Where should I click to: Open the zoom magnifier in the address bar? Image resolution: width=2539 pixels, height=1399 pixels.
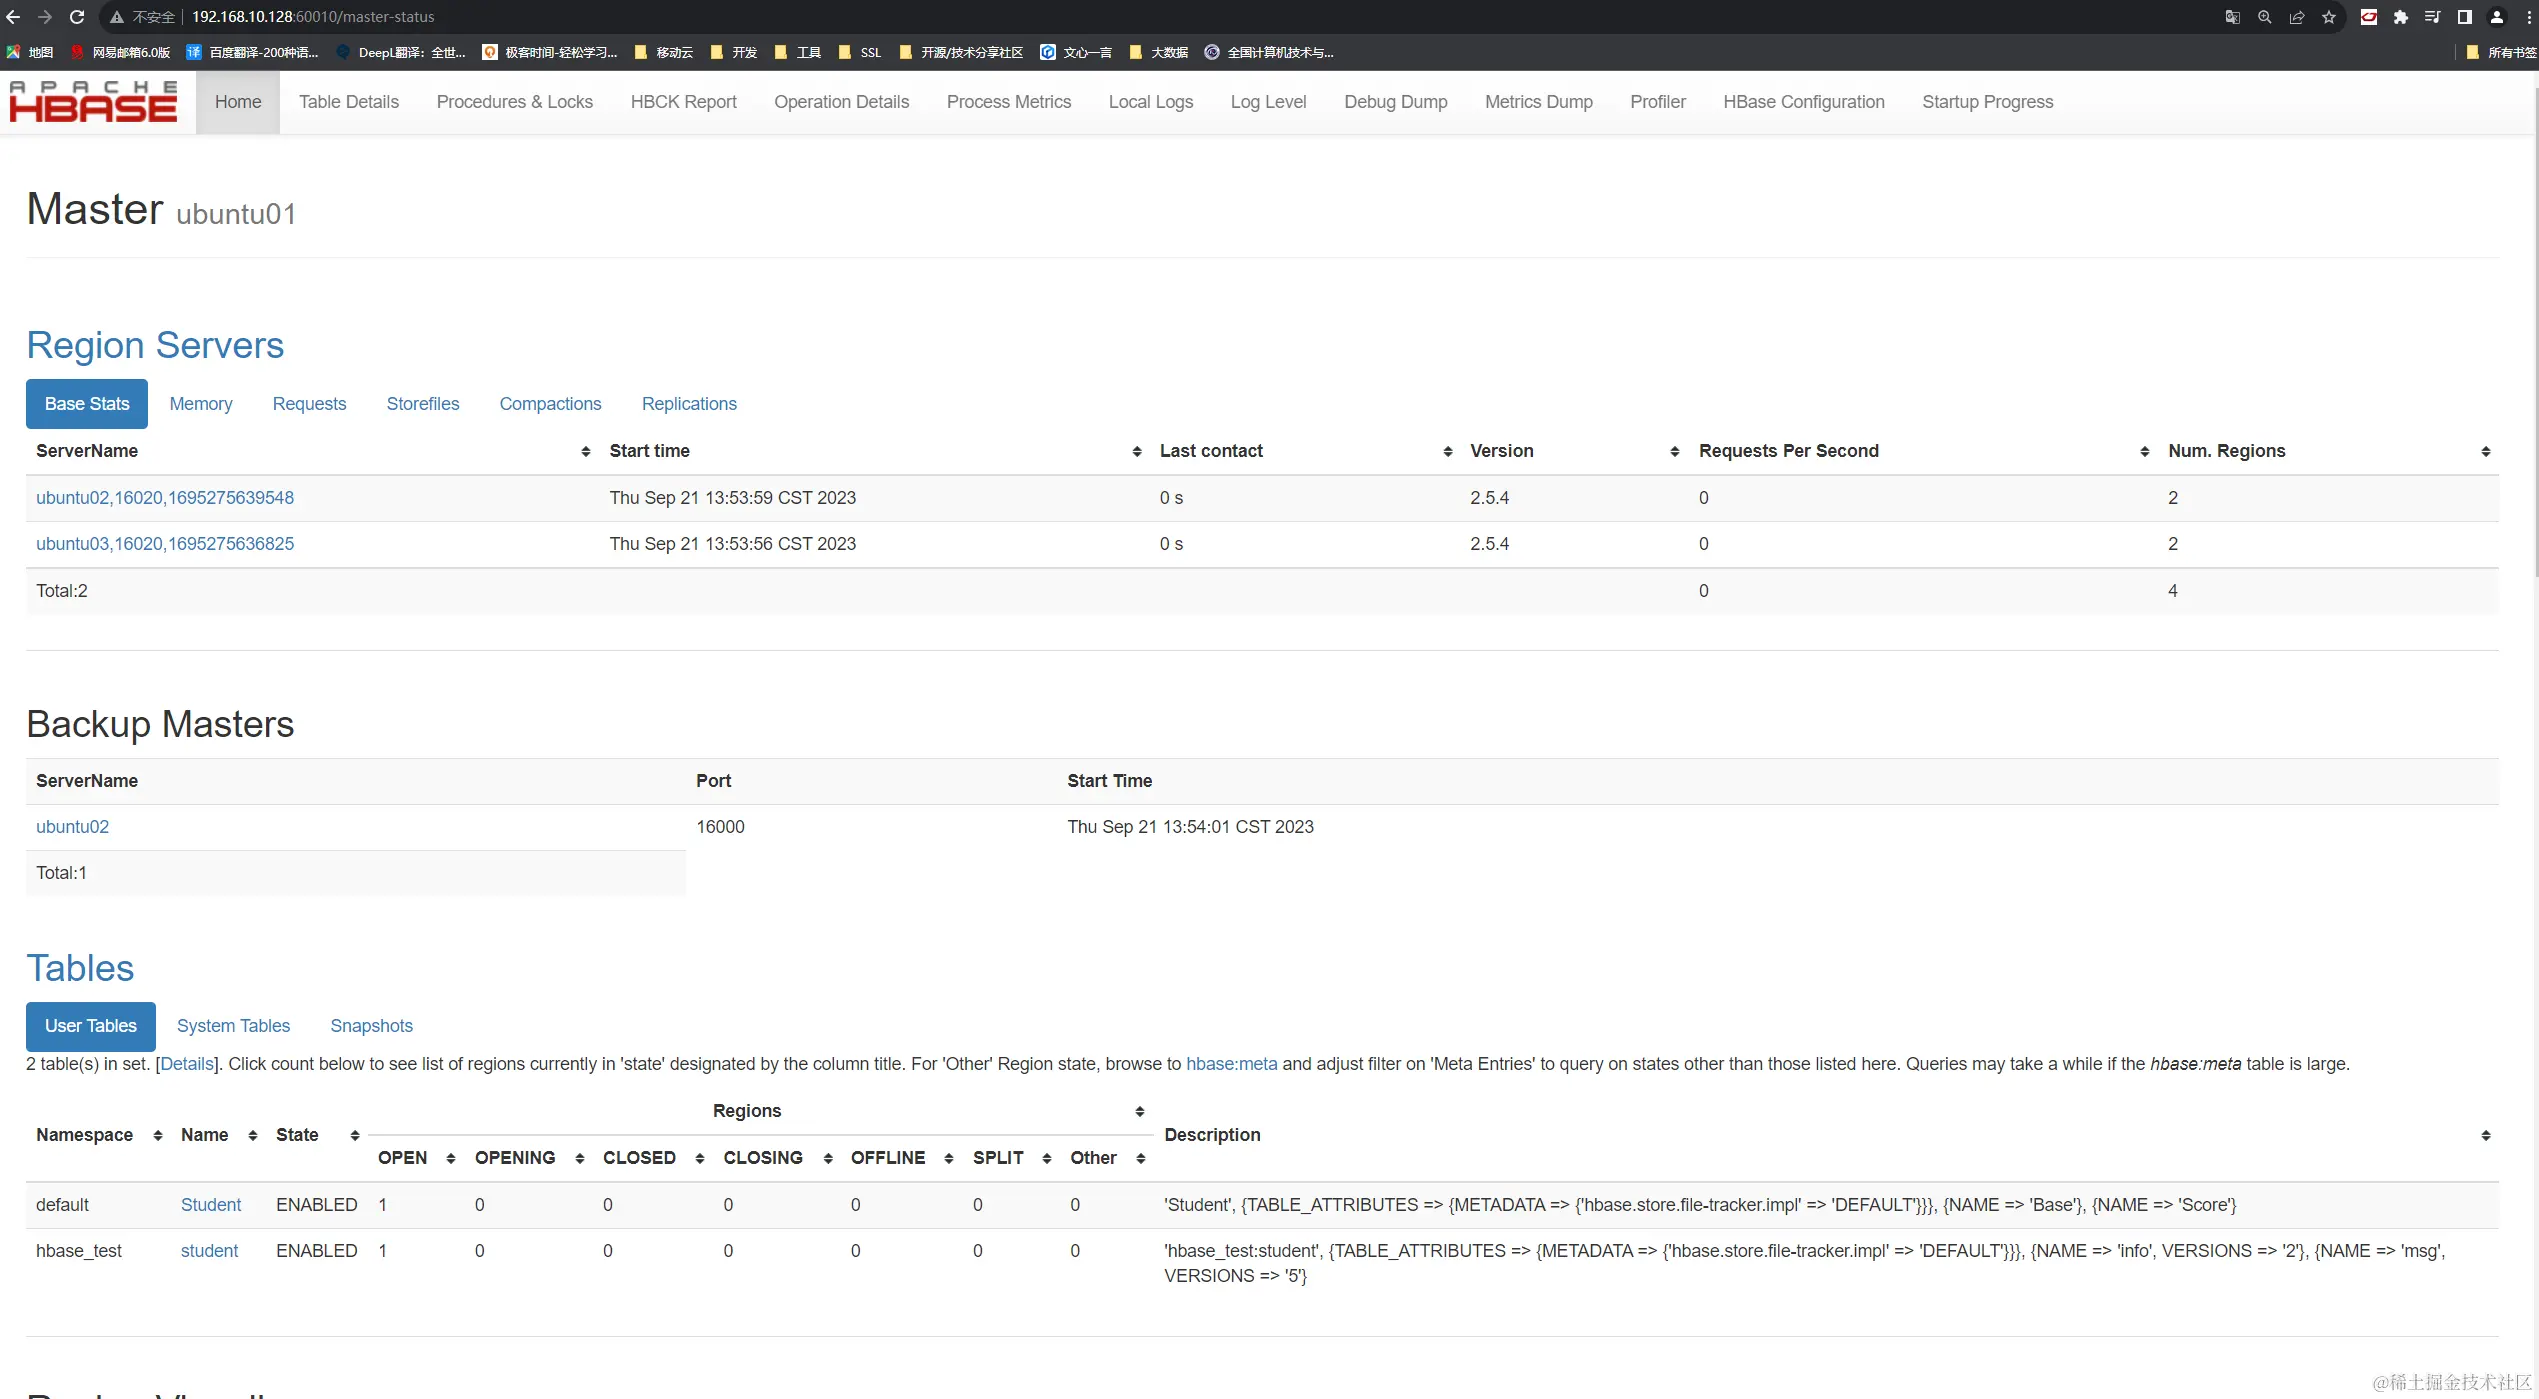(x=2265, y=17)
